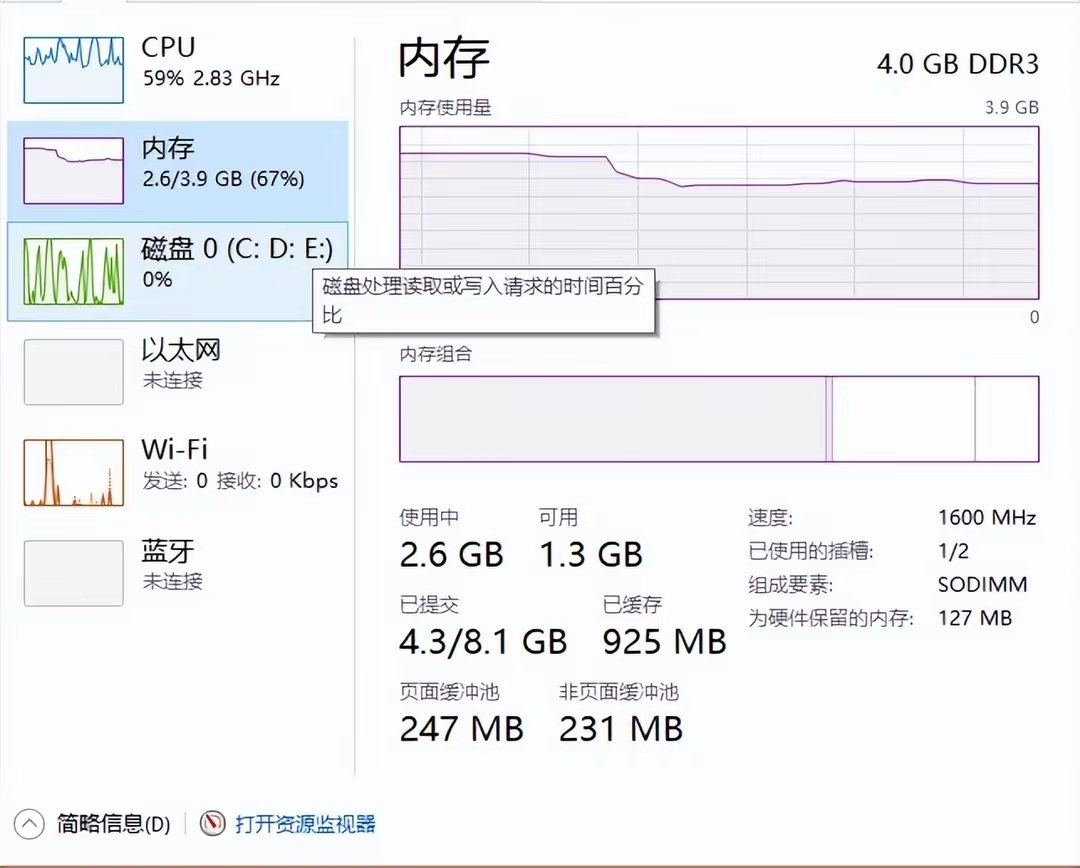
Task: Click the 以太网 empty graph thumbnail
Action: point(73,372)
